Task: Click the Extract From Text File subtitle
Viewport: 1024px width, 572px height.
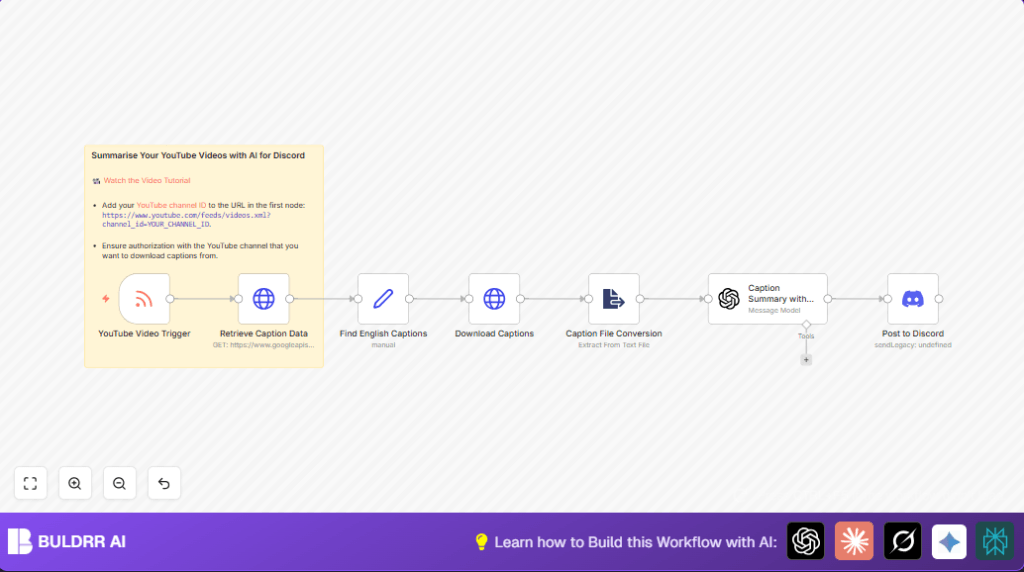Action: click(x=614, y=345)
